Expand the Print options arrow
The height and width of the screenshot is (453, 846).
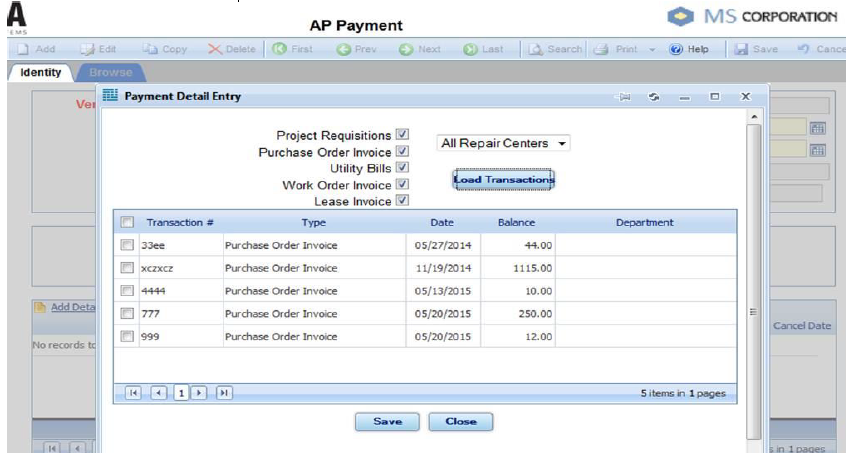coord(652,49)
